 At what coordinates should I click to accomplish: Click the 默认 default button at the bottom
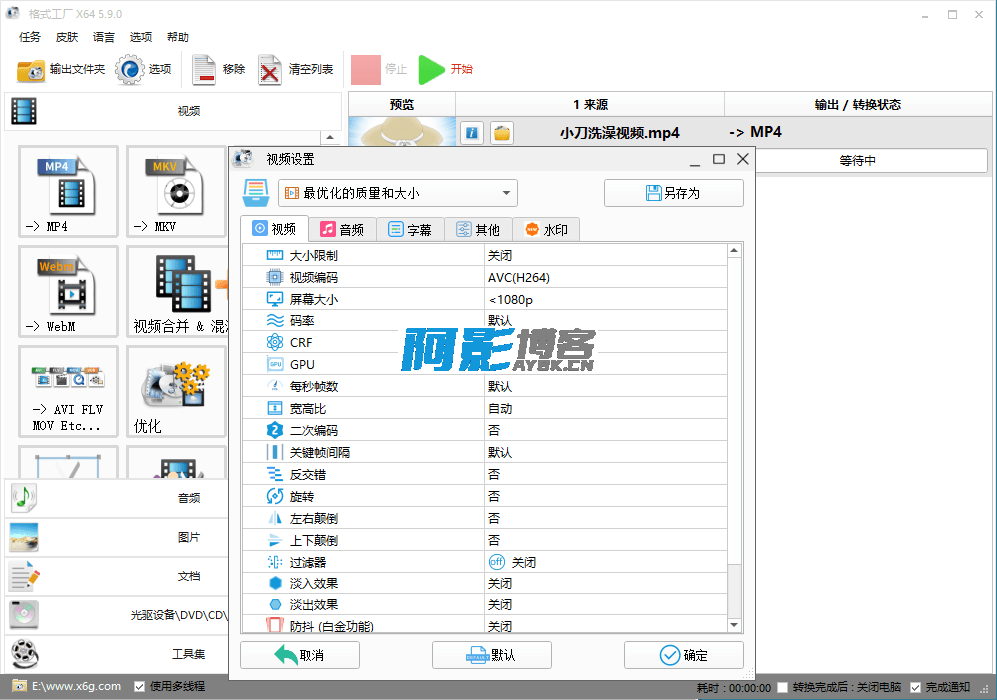click(x=492, y=655)
